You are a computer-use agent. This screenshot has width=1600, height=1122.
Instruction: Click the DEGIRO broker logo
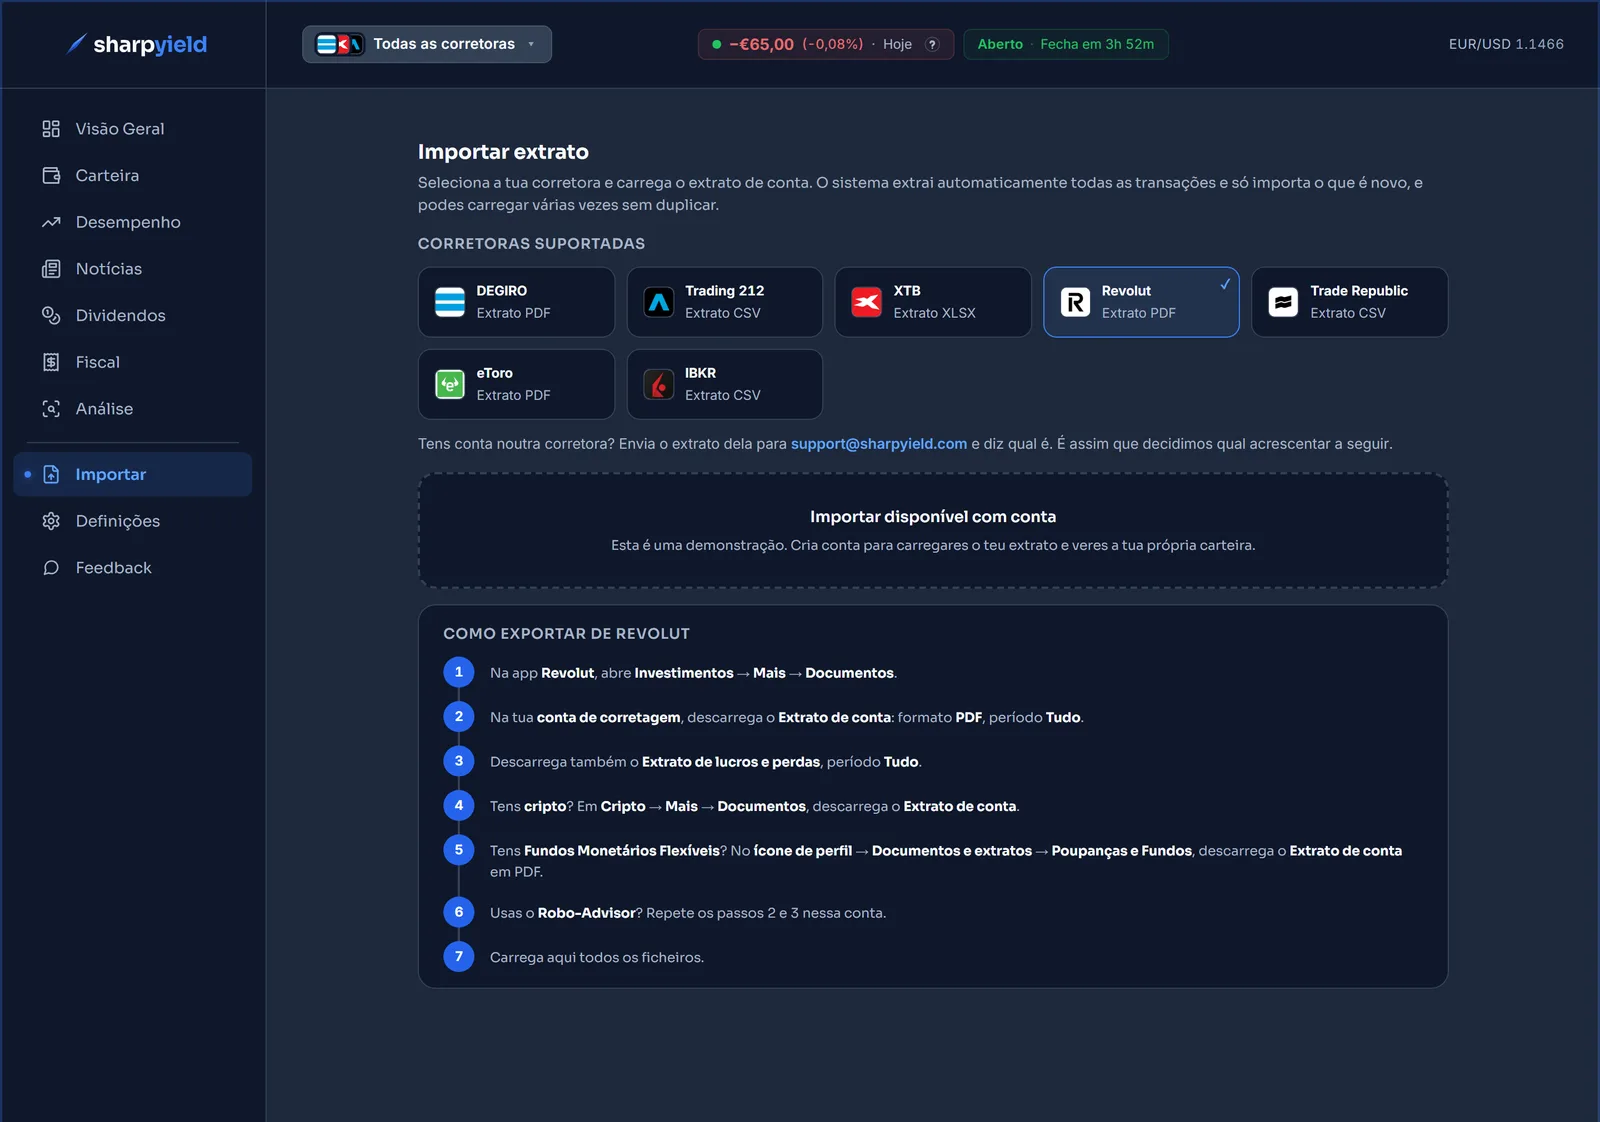[x=450, y=302]
